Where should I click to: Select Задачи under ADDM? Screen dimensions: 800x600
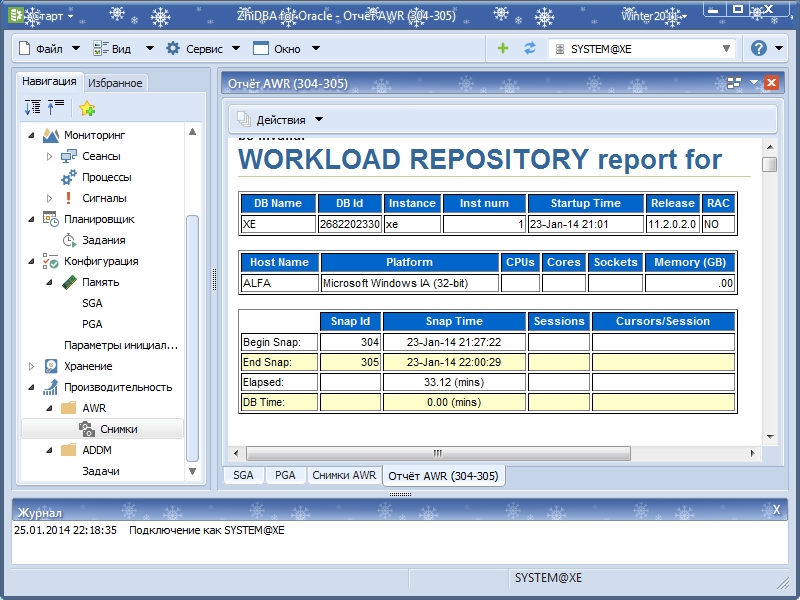(x=101, y=471)
